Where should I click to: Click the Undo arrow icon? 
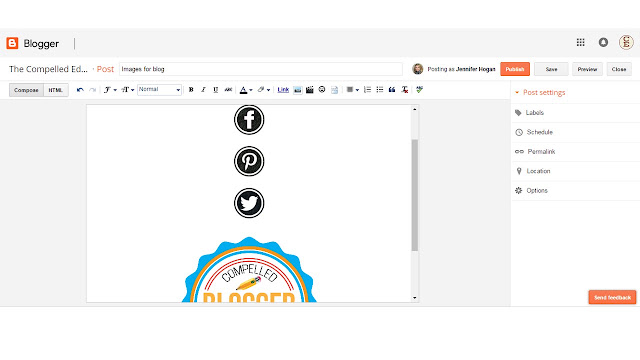click(80, 90)
